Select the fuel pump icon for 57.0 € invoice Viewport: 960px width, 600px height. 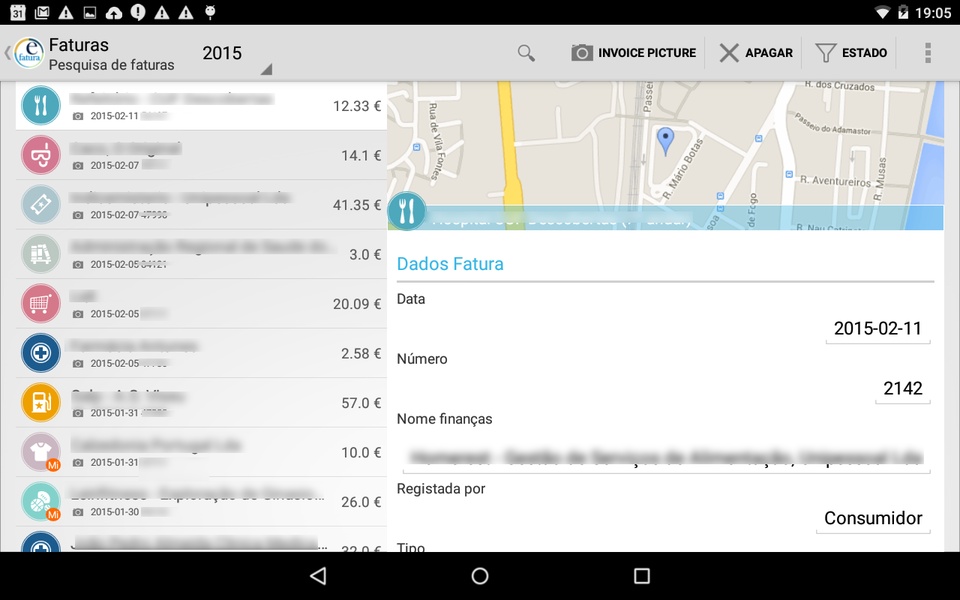pyautogui.click(x=41, y=403)
